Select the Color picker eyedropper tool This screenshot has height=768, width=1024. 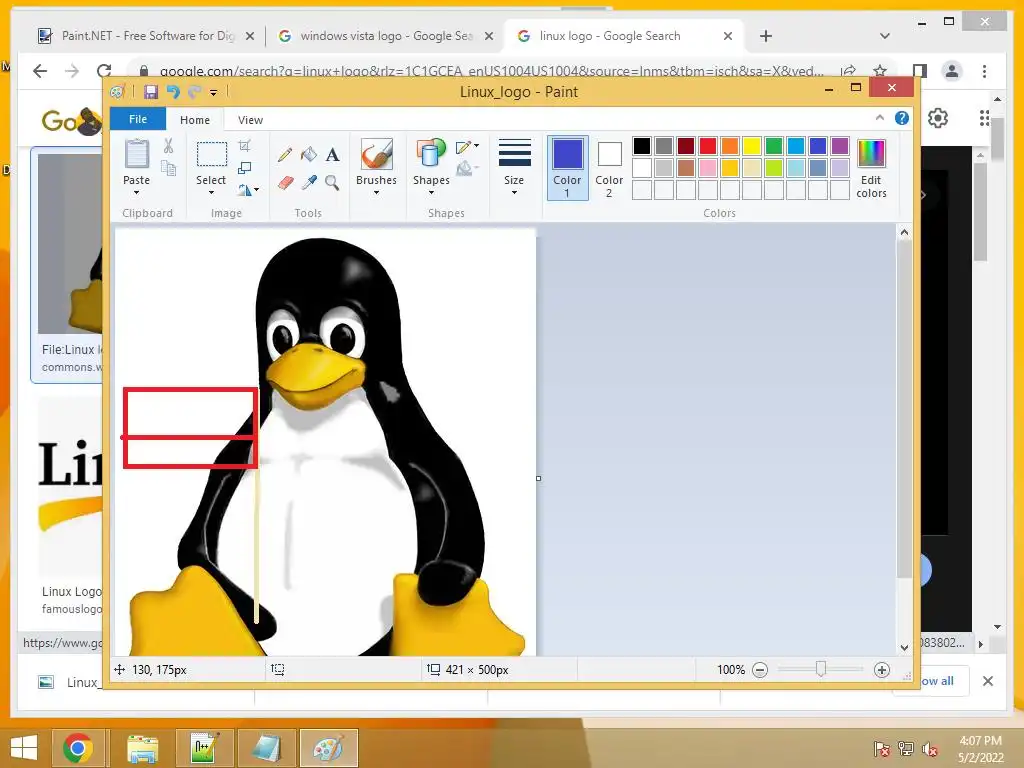(308, 182)
